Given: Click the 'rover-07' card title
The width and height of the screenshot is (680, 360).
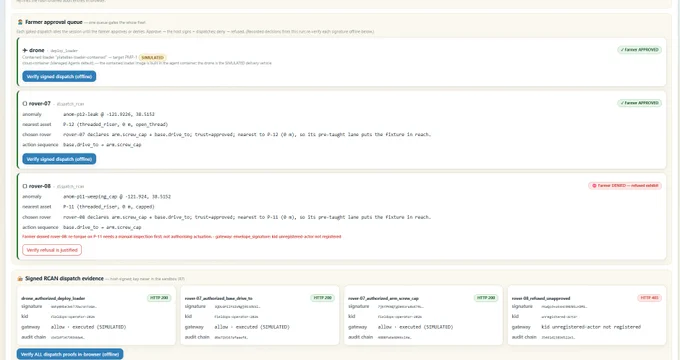Looking at the screenshot, I should coord(39,104).
